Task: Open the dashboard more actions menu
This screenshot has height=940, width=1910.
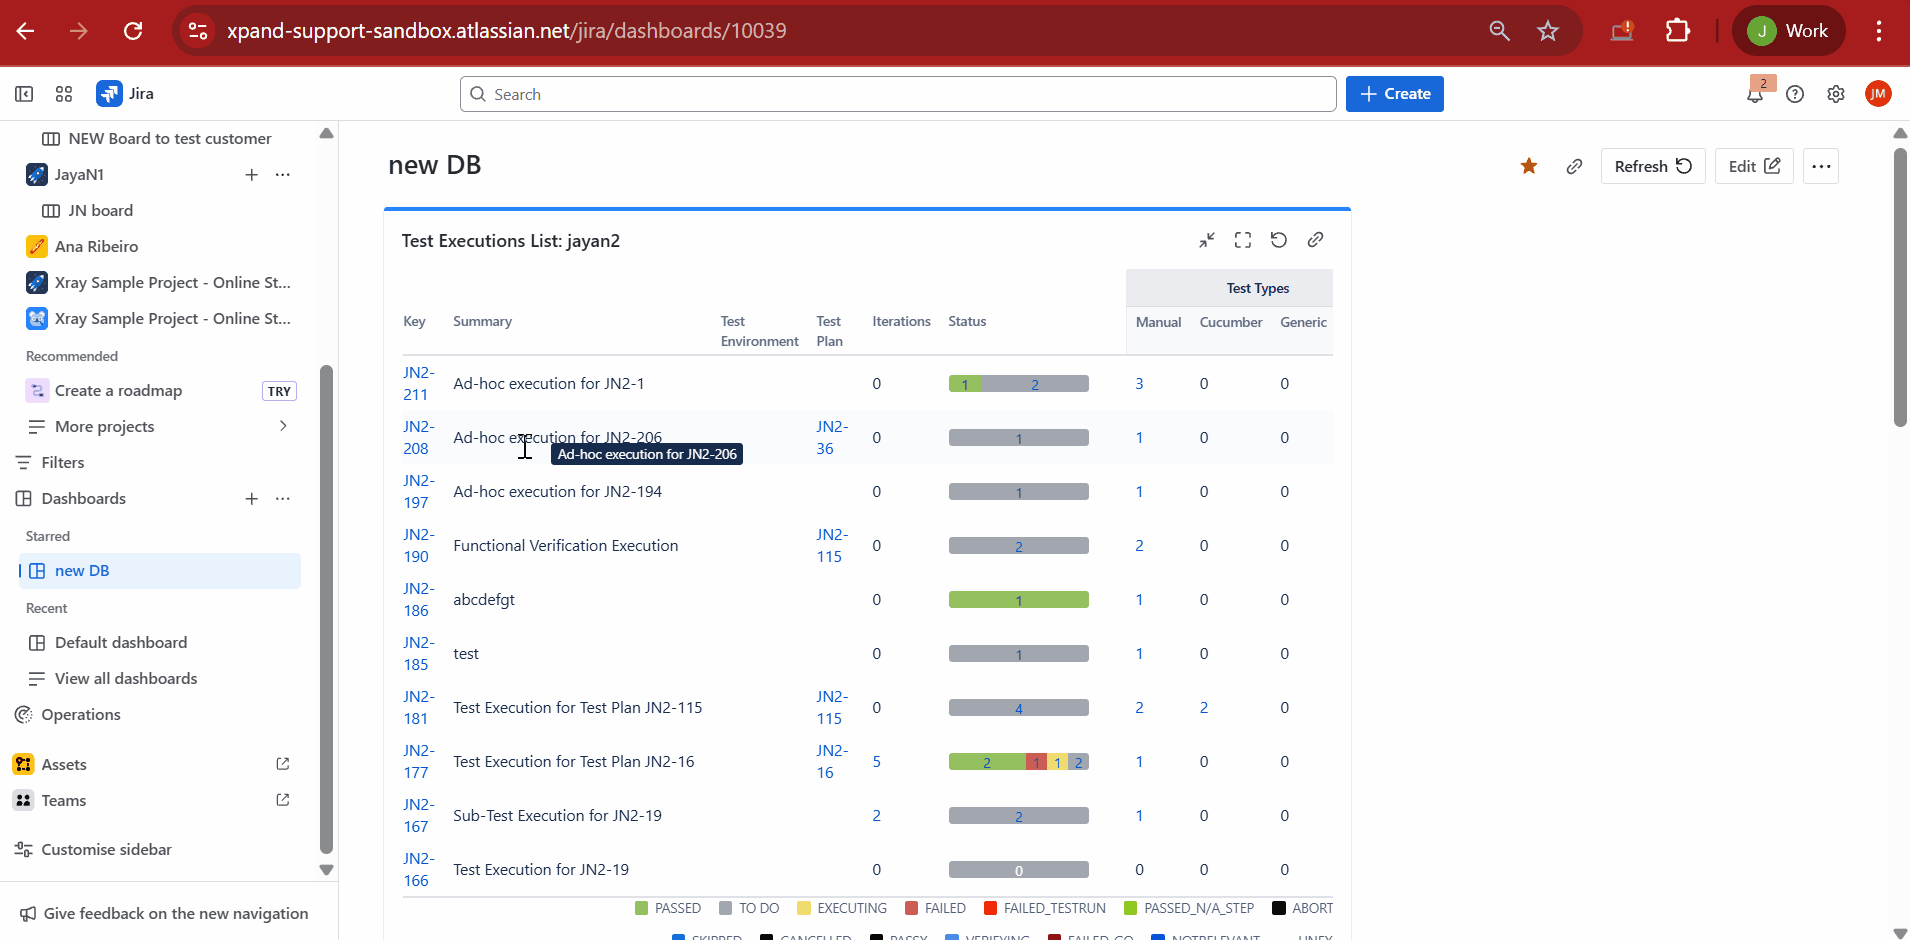Action: click(x=1821, y=166)
